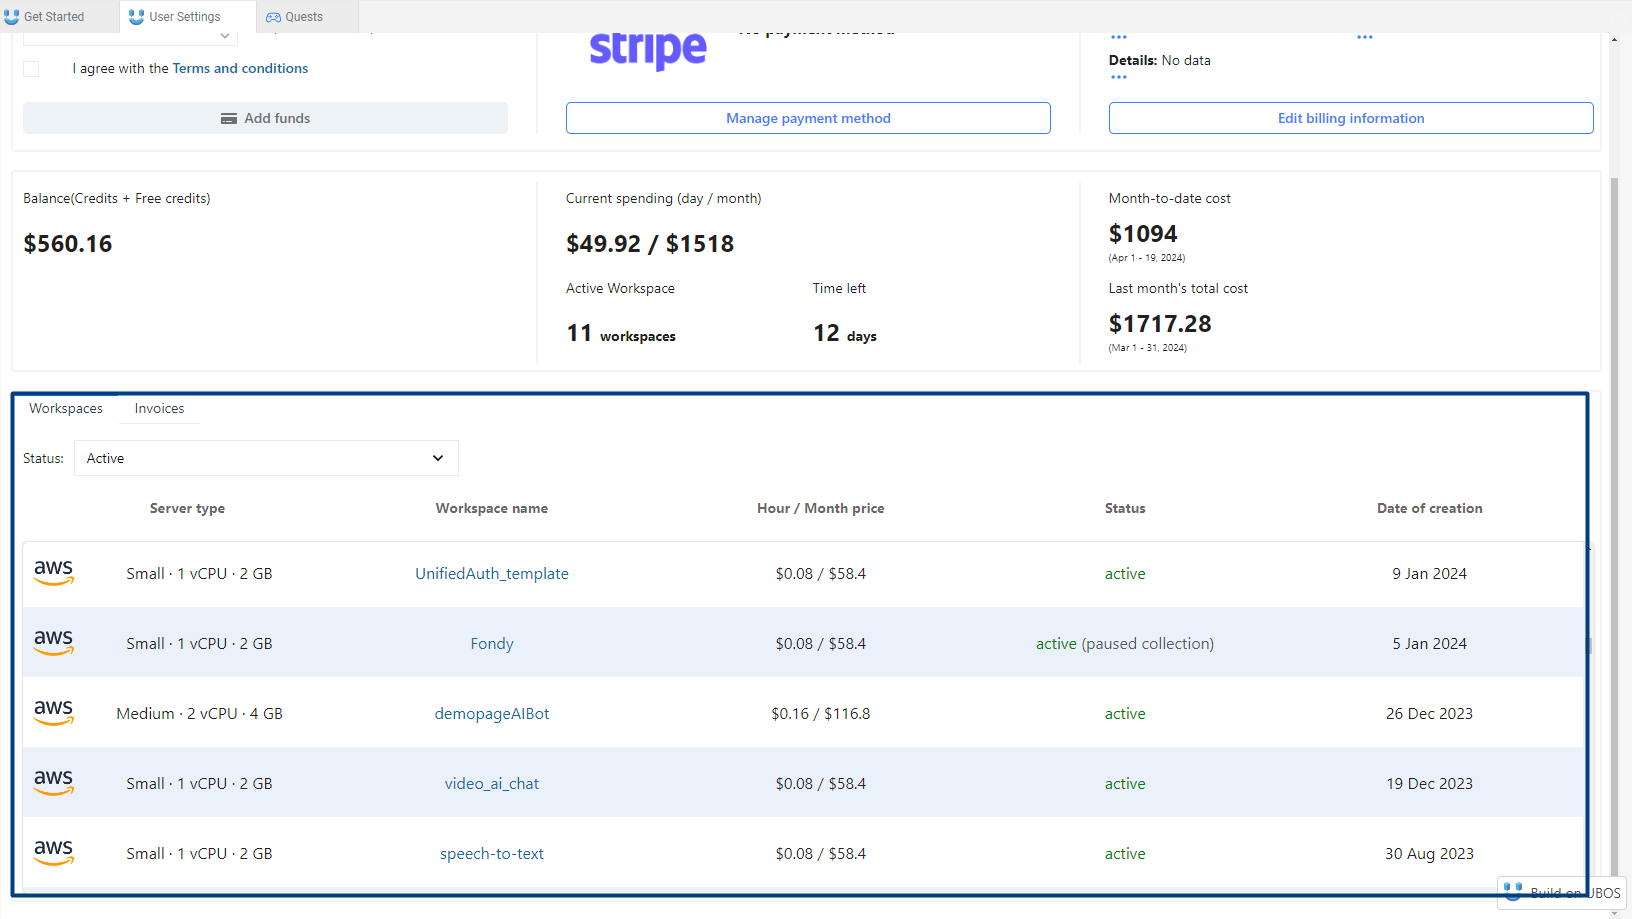Click the '5 Jan 2024' creation date
Viewport: 1632px width, 919px height.
pos(1430,643)
